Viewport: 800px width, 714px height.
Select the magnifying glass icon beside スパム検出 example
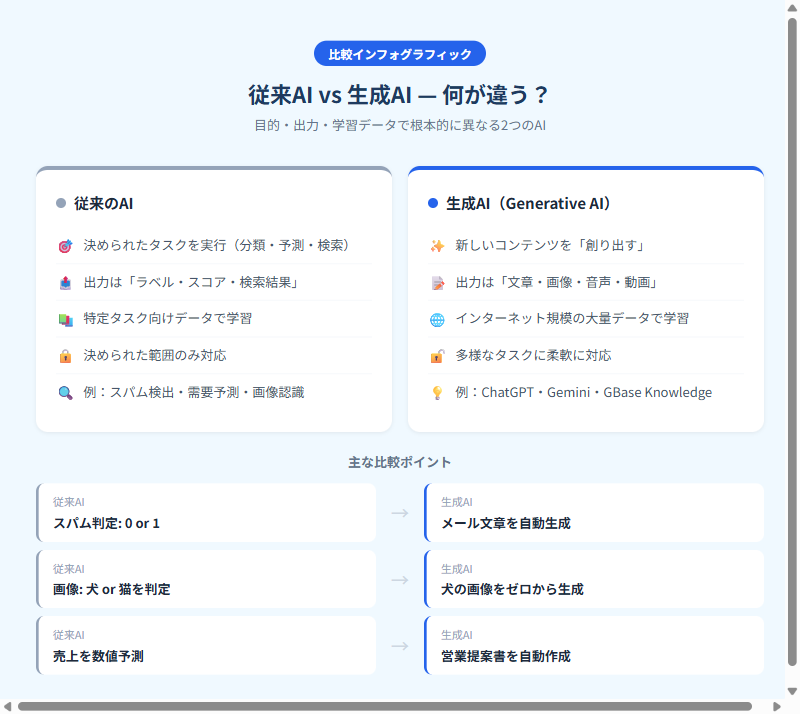[x=65, y=392]
